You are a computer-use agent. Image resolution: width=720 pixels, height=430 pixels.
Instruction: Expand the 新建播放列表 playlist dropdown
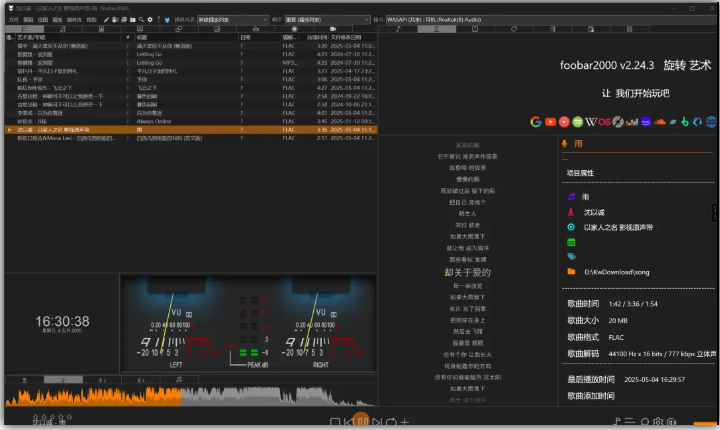coord(233,20)
